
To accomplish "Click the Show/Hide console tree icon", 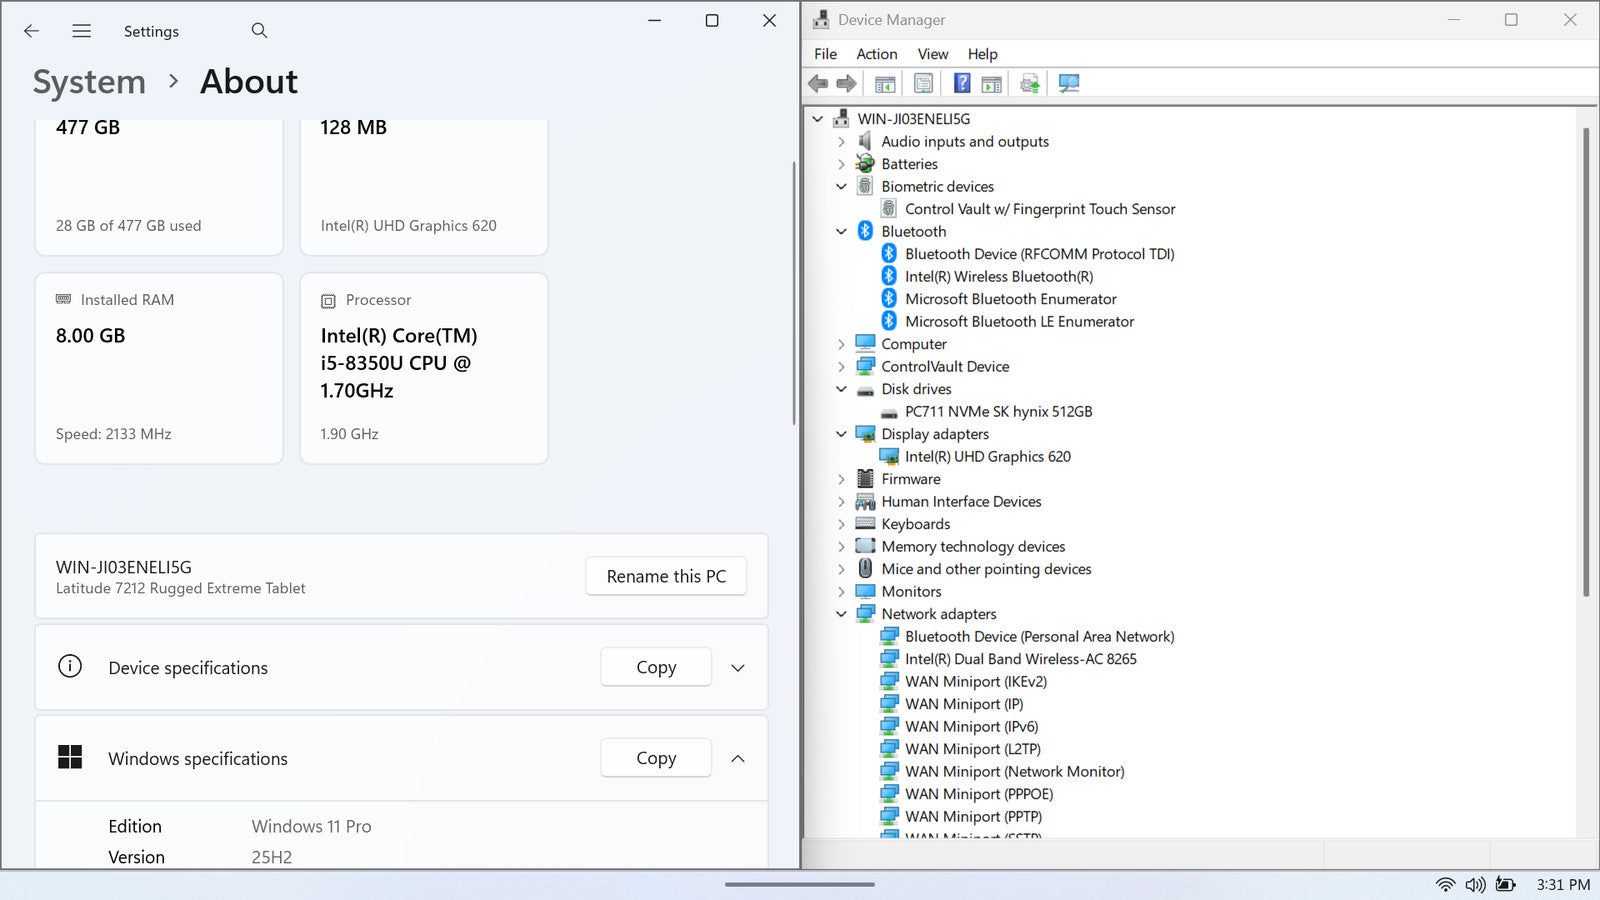I will pyautogui.click(x=885, y=84).
